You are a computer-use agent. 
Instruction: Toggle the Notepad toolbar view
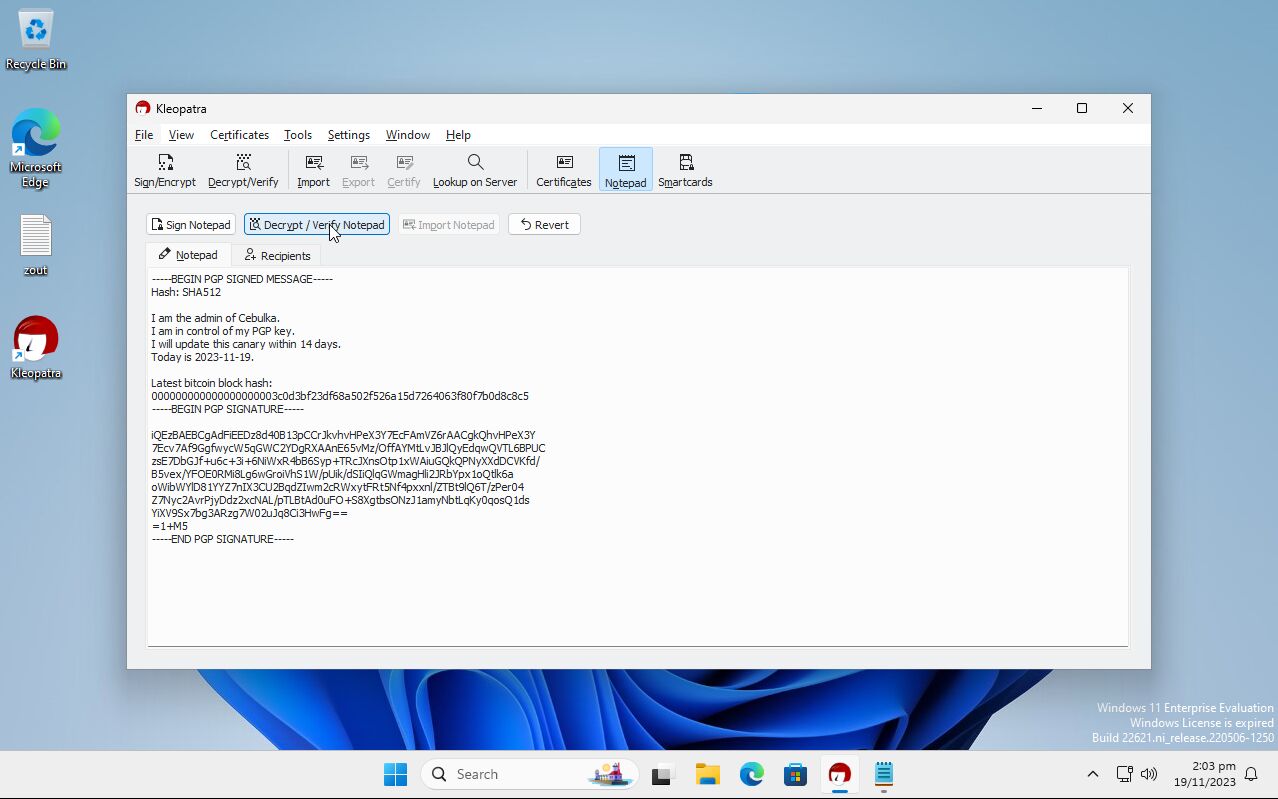625,170
